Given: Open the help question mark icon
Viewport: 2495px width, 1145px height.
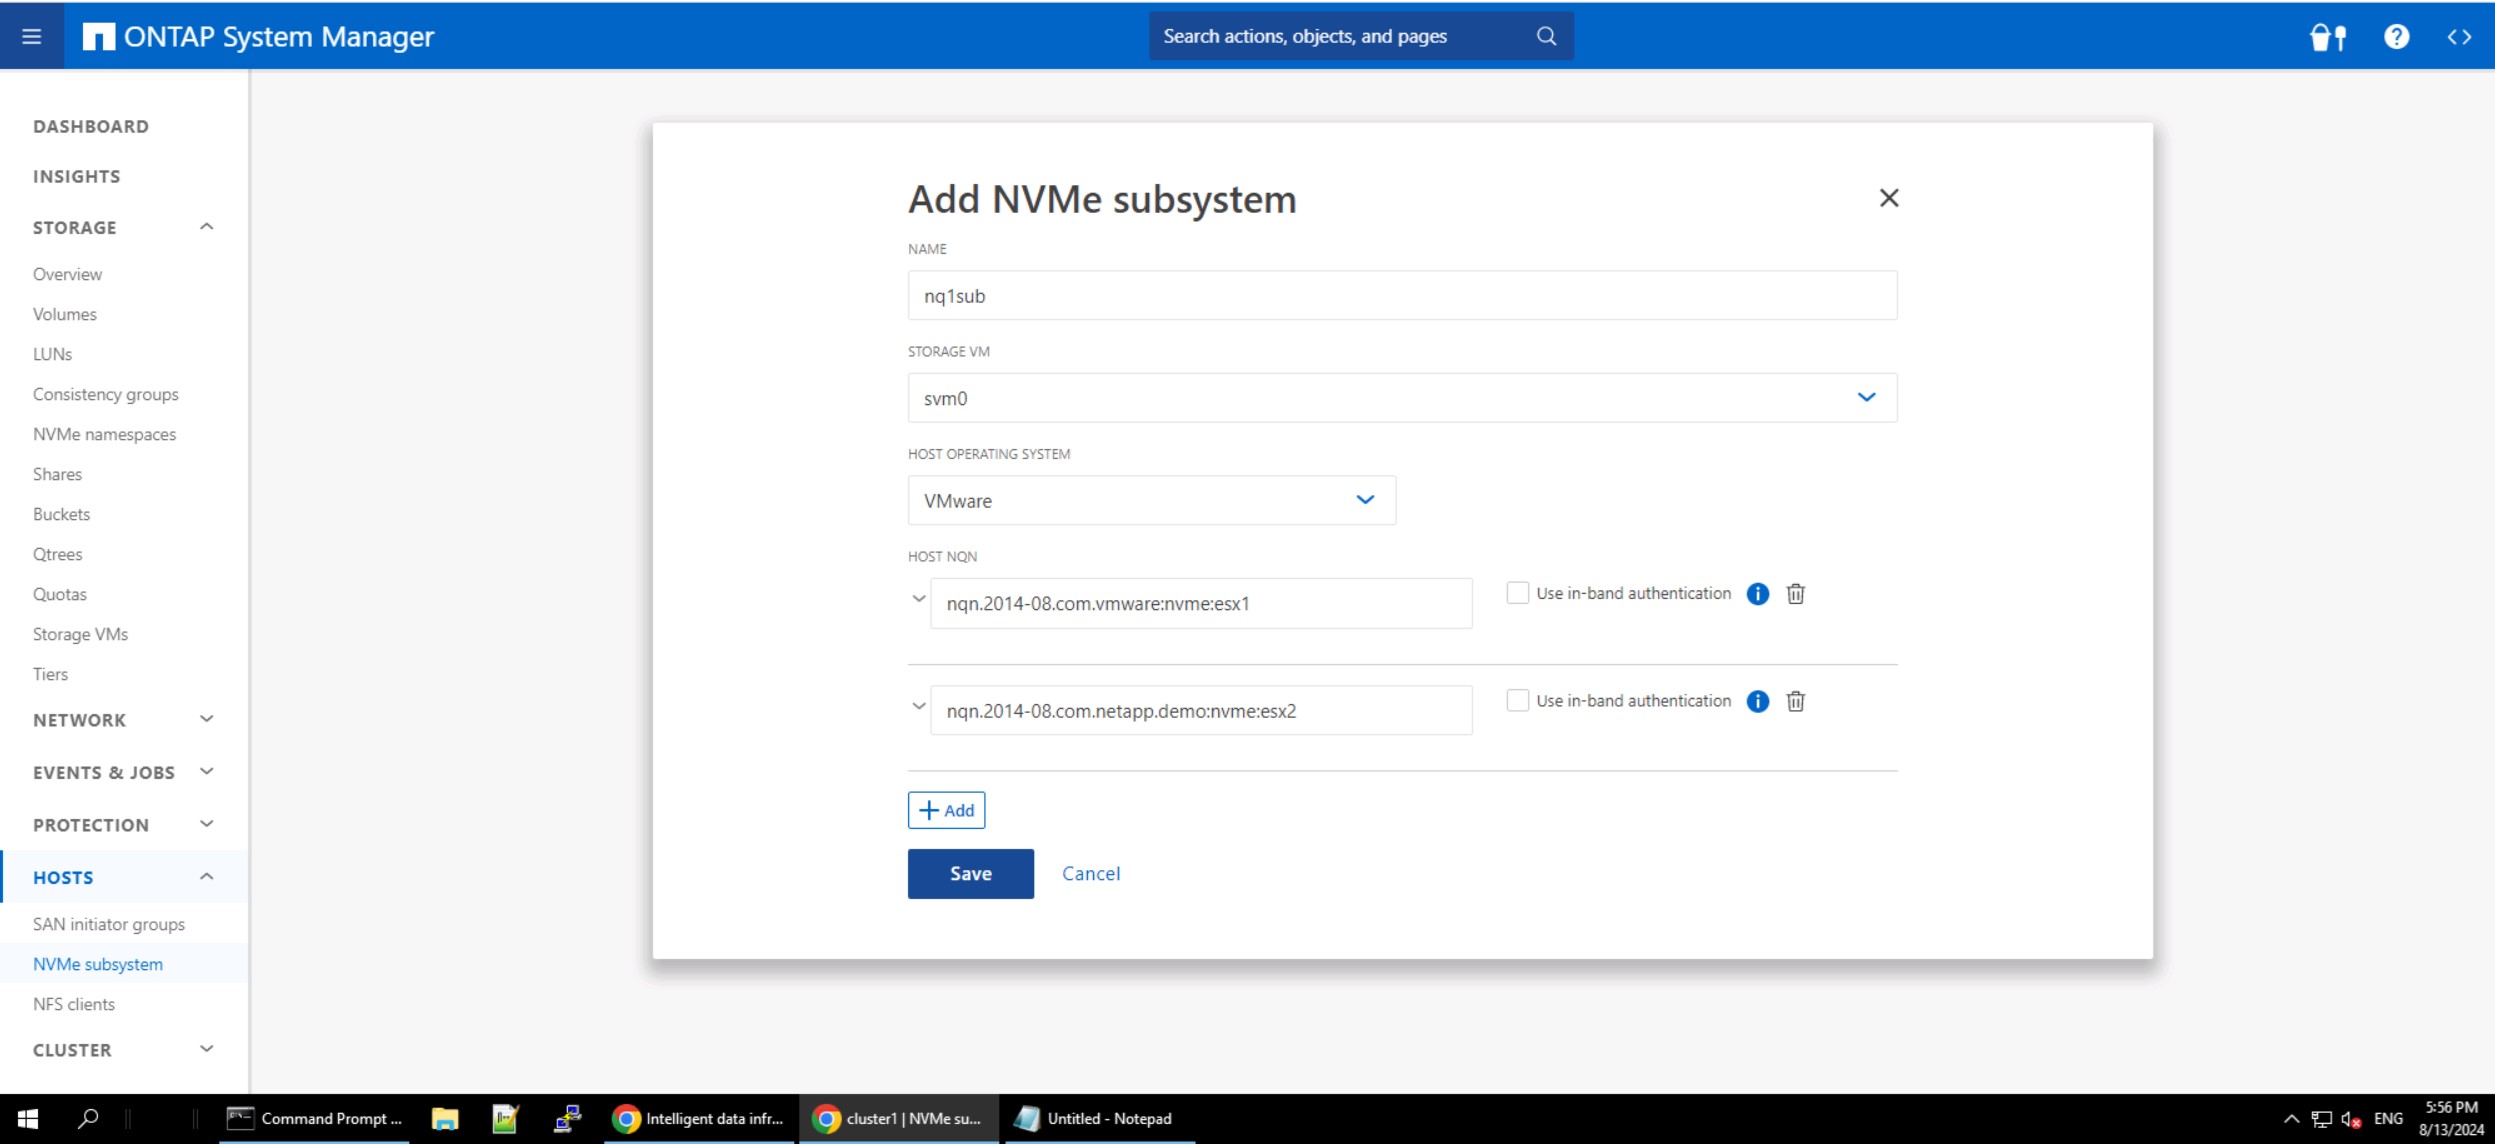Looking at the screenshot, I should tap(2396, 37).
